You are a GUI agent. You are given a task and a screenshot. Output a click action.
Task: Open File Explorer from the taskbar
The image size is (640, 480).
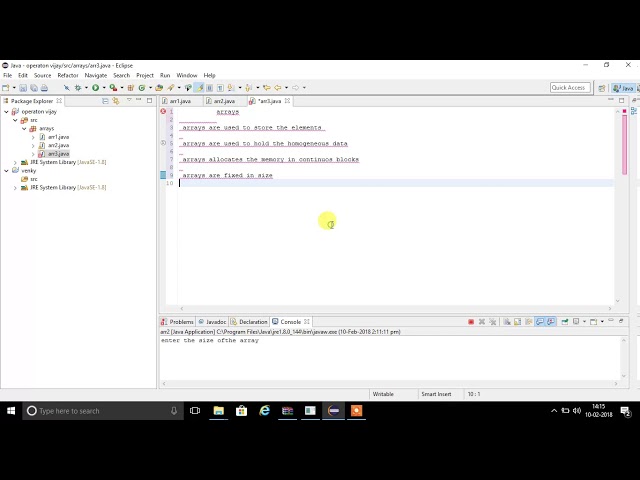tap(219, 411)
